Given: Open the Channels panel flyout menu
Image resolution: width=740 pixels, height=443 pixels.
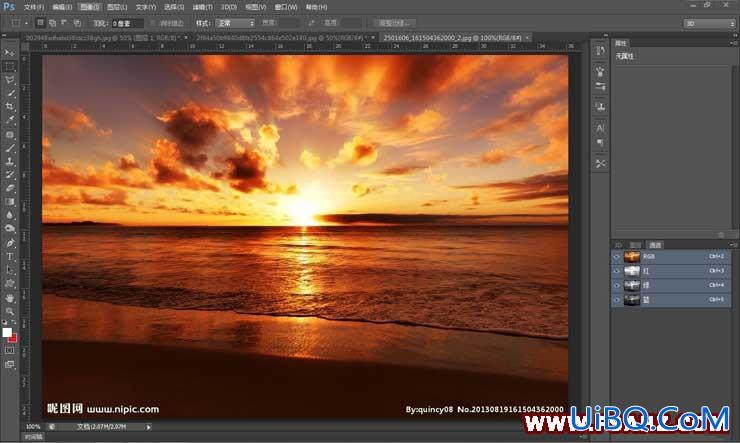Looking at the screenshot, I should [x=733, y=245].
